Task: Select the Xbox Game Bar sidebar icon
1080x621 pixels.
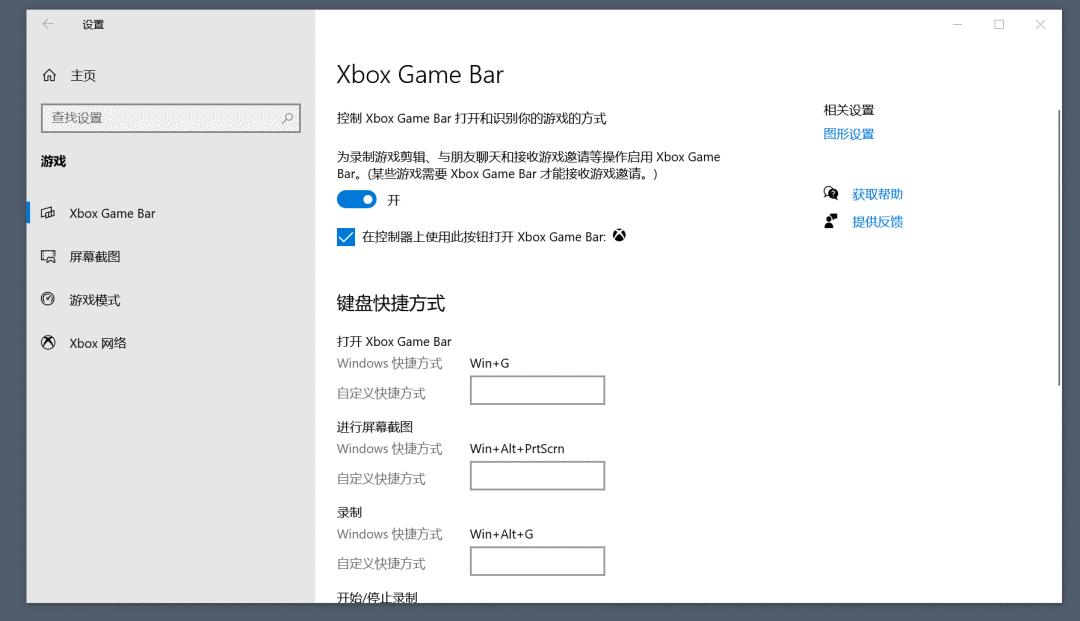Action: click(x=47, y=213)
